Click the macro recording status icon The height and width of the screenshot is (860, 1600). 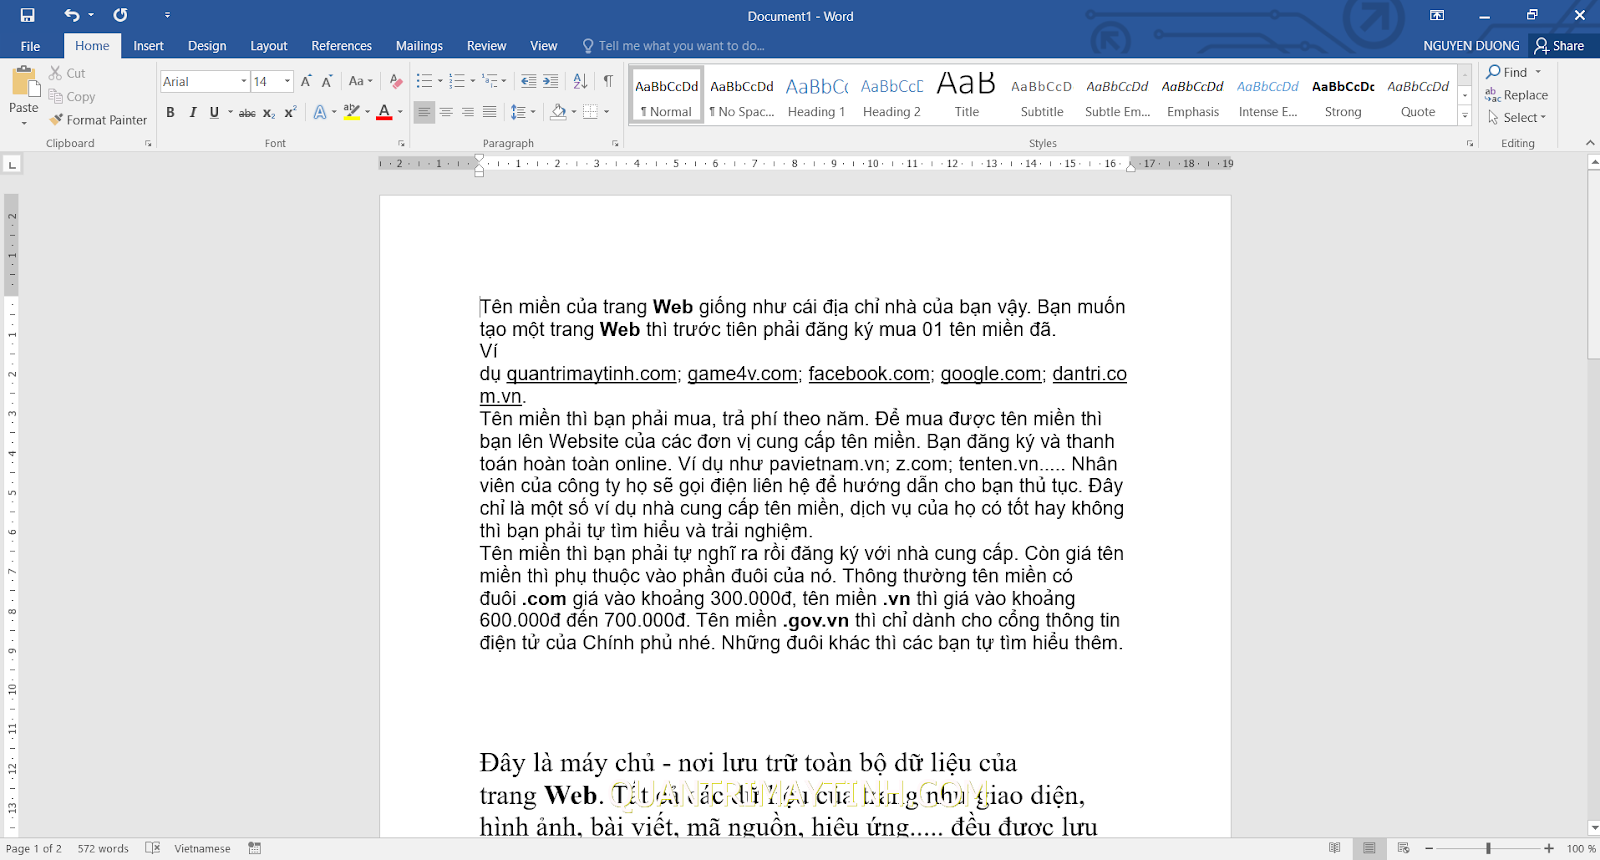click(x=255, y=848)
